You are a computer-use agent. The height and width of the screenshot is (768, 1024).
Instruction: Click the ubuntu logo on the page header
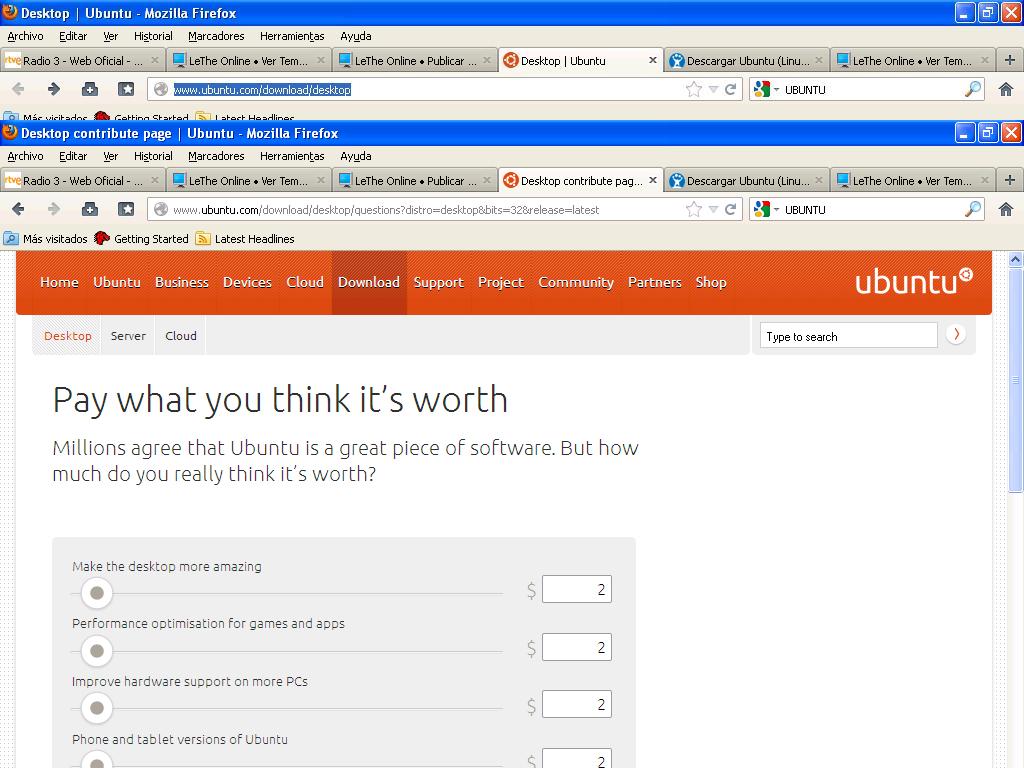pos(914,281)
